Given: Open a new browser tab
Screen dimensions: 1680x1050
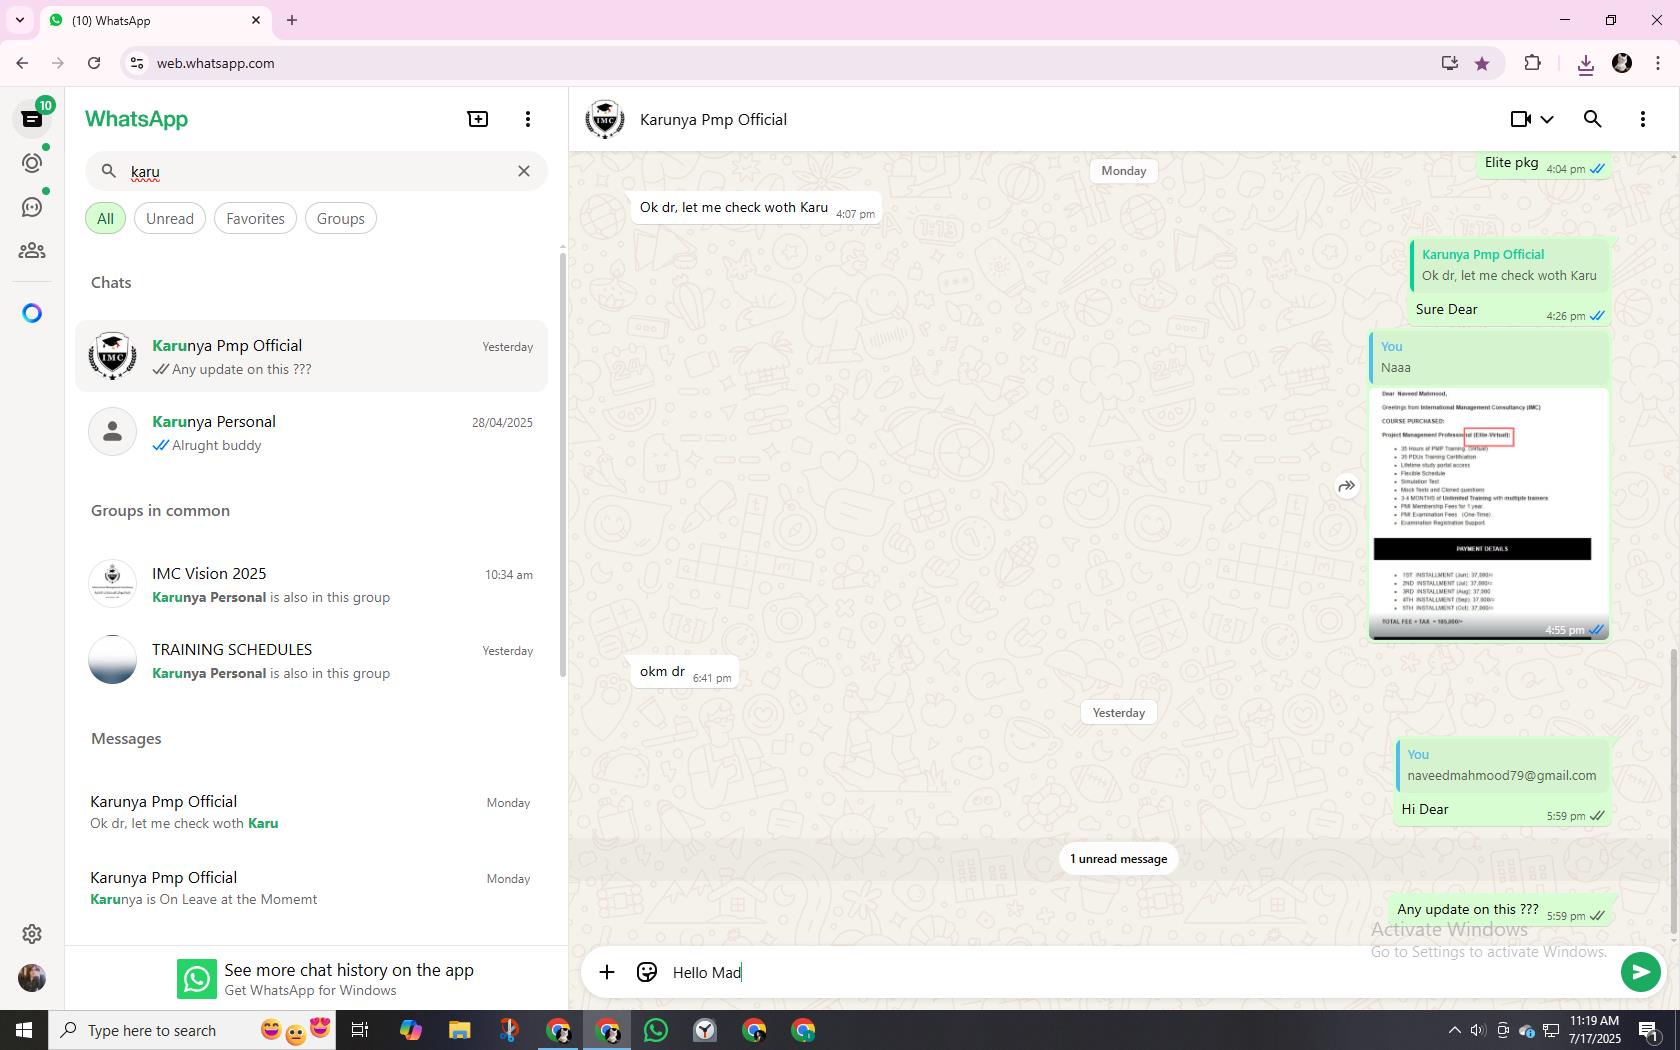Looking at the screenshot, I should 292,20.
